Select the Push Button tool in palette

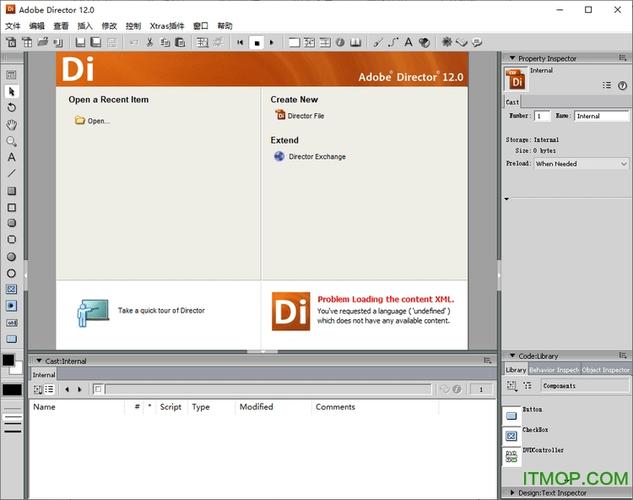click(x=11, y=339)
